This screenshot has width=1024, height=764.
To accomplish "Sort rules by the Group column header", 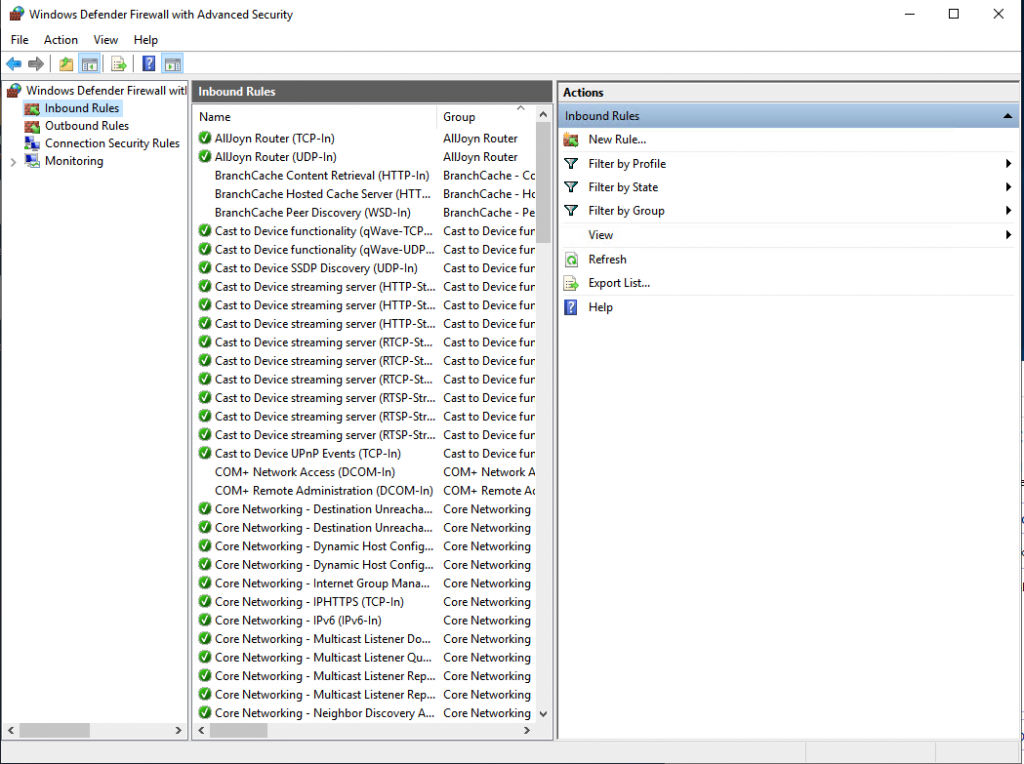I will (486, 117).
